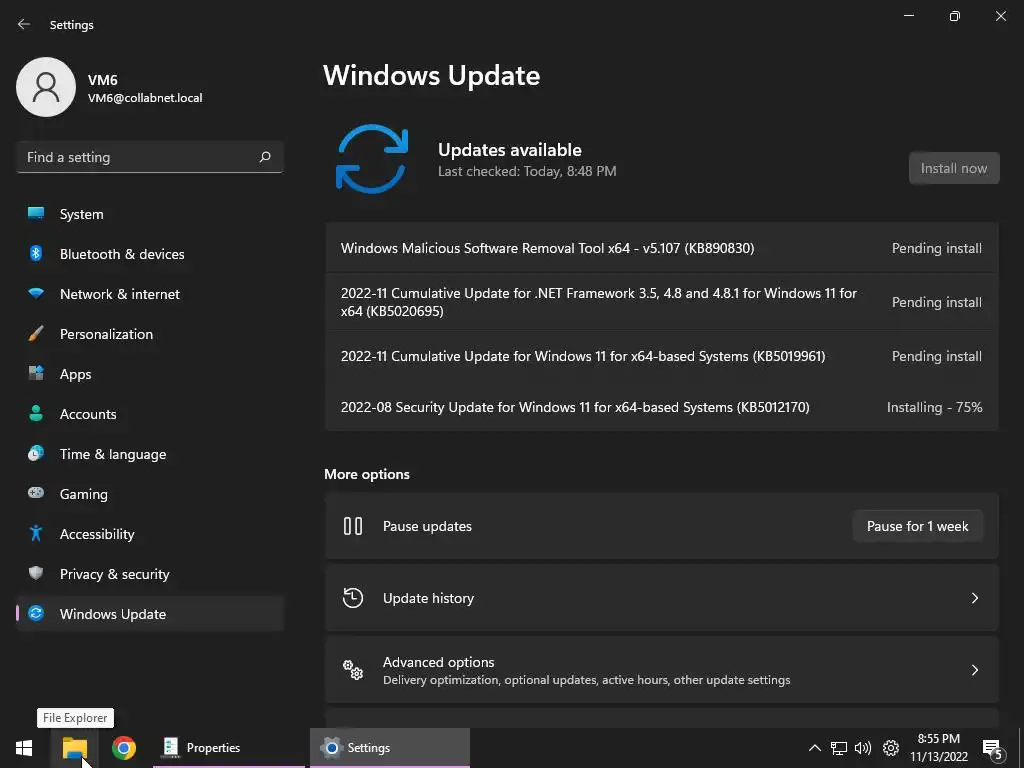Image resolution: width=1024 pixels, height=768 pixels.
Task: Click the Pause updates label
Action: tap(427, 526)
